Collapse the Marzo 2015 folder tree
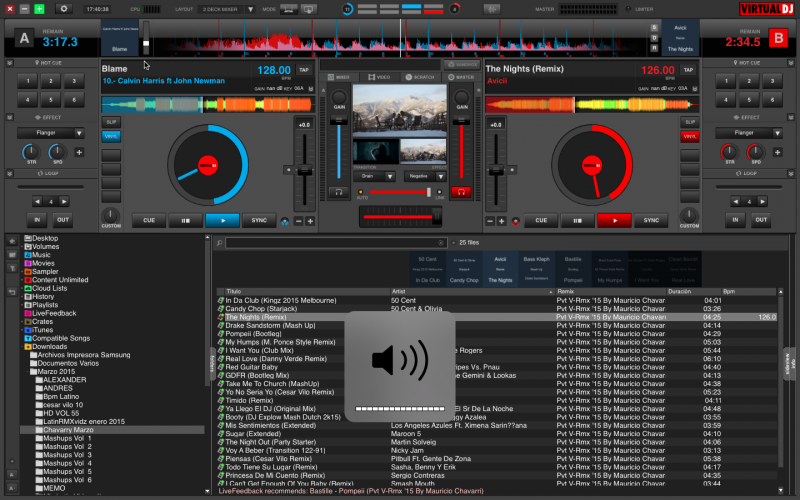The image size is (800, 500). click(29, 371)
